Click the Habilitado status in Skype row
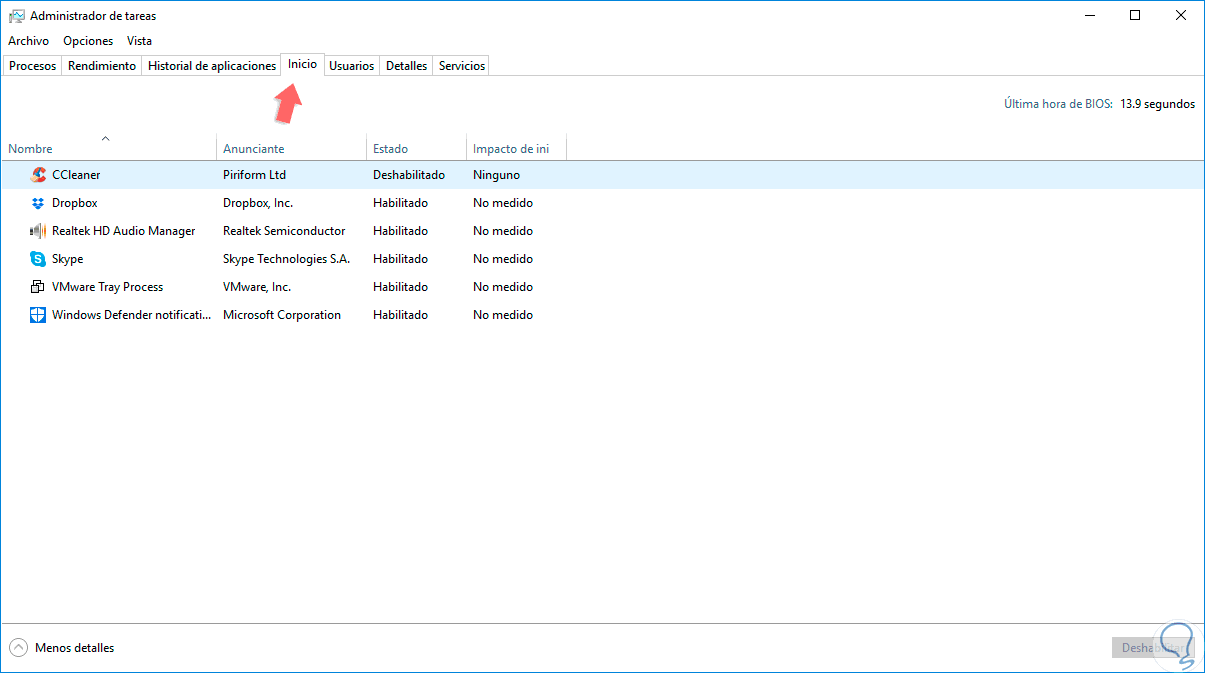The width and height of the screenshot is (1205, 673). pyautogui.click(x=400, y=259)
